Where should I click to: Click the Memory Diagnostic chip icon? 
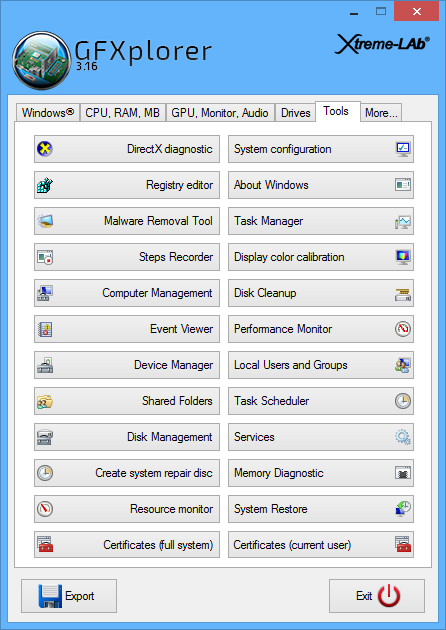403,473
